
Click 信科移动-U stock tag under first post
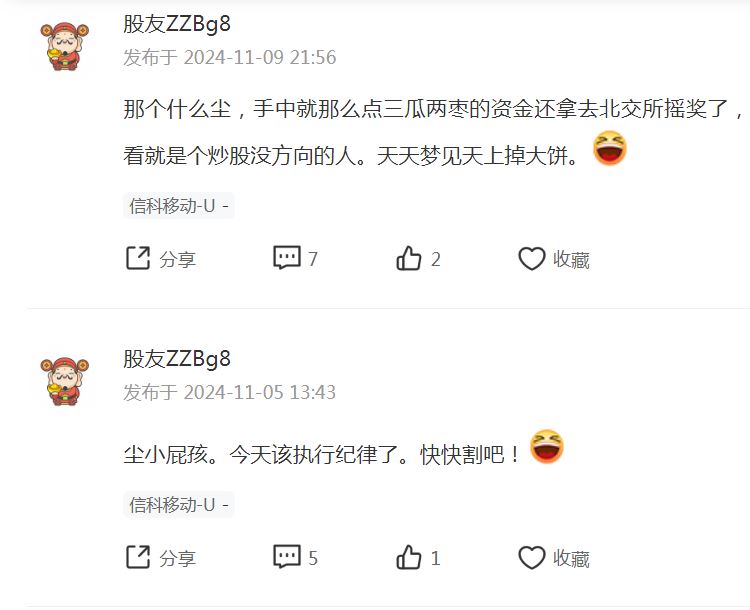click(x=179, y=206)
